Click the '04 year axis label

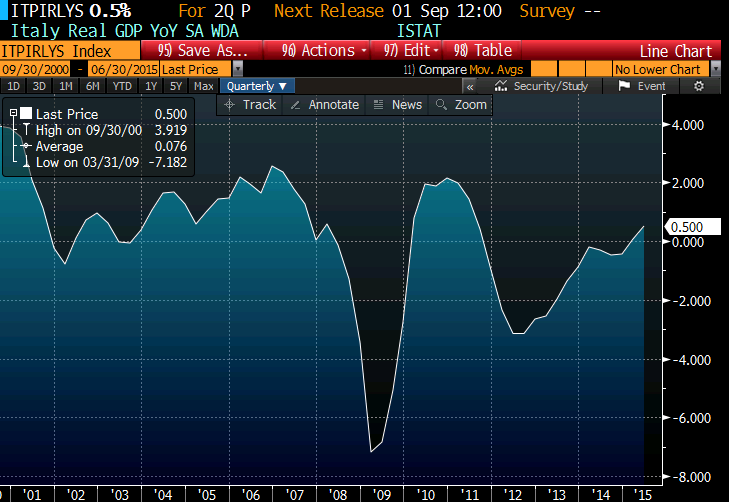[x=163, y=495]
